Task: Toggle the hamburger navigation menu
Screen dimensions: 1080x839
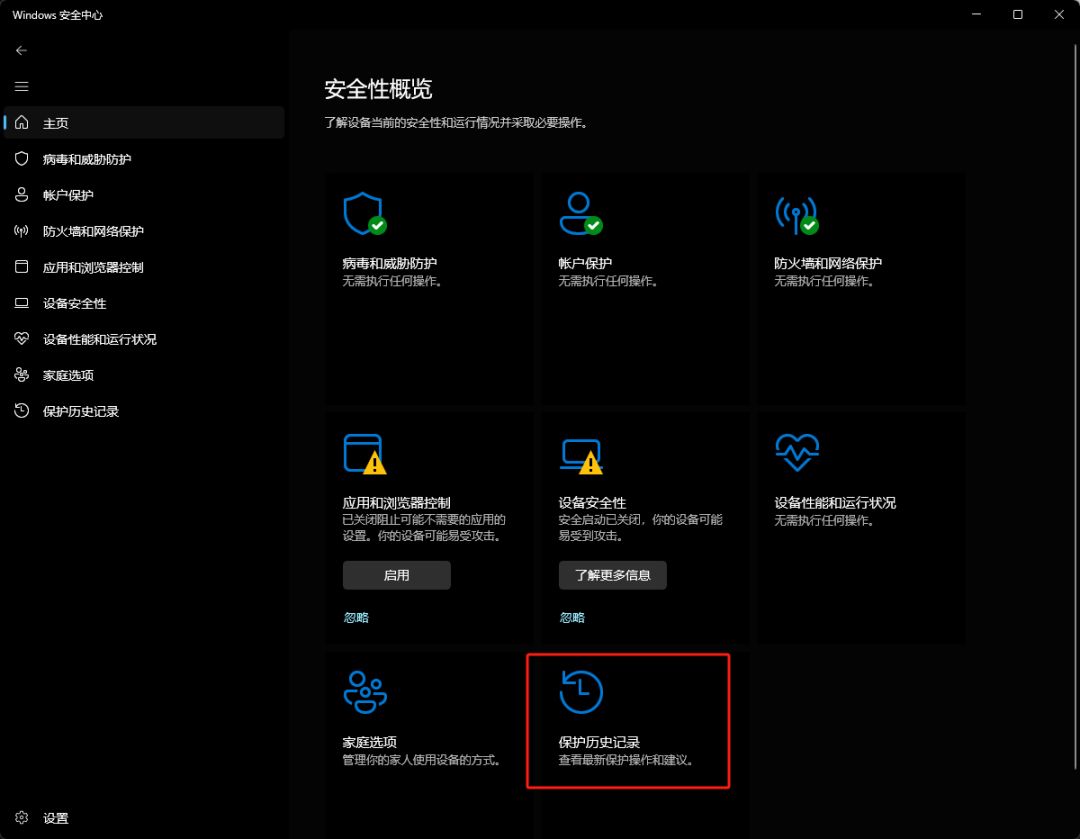Action: (x=21, y=86)
